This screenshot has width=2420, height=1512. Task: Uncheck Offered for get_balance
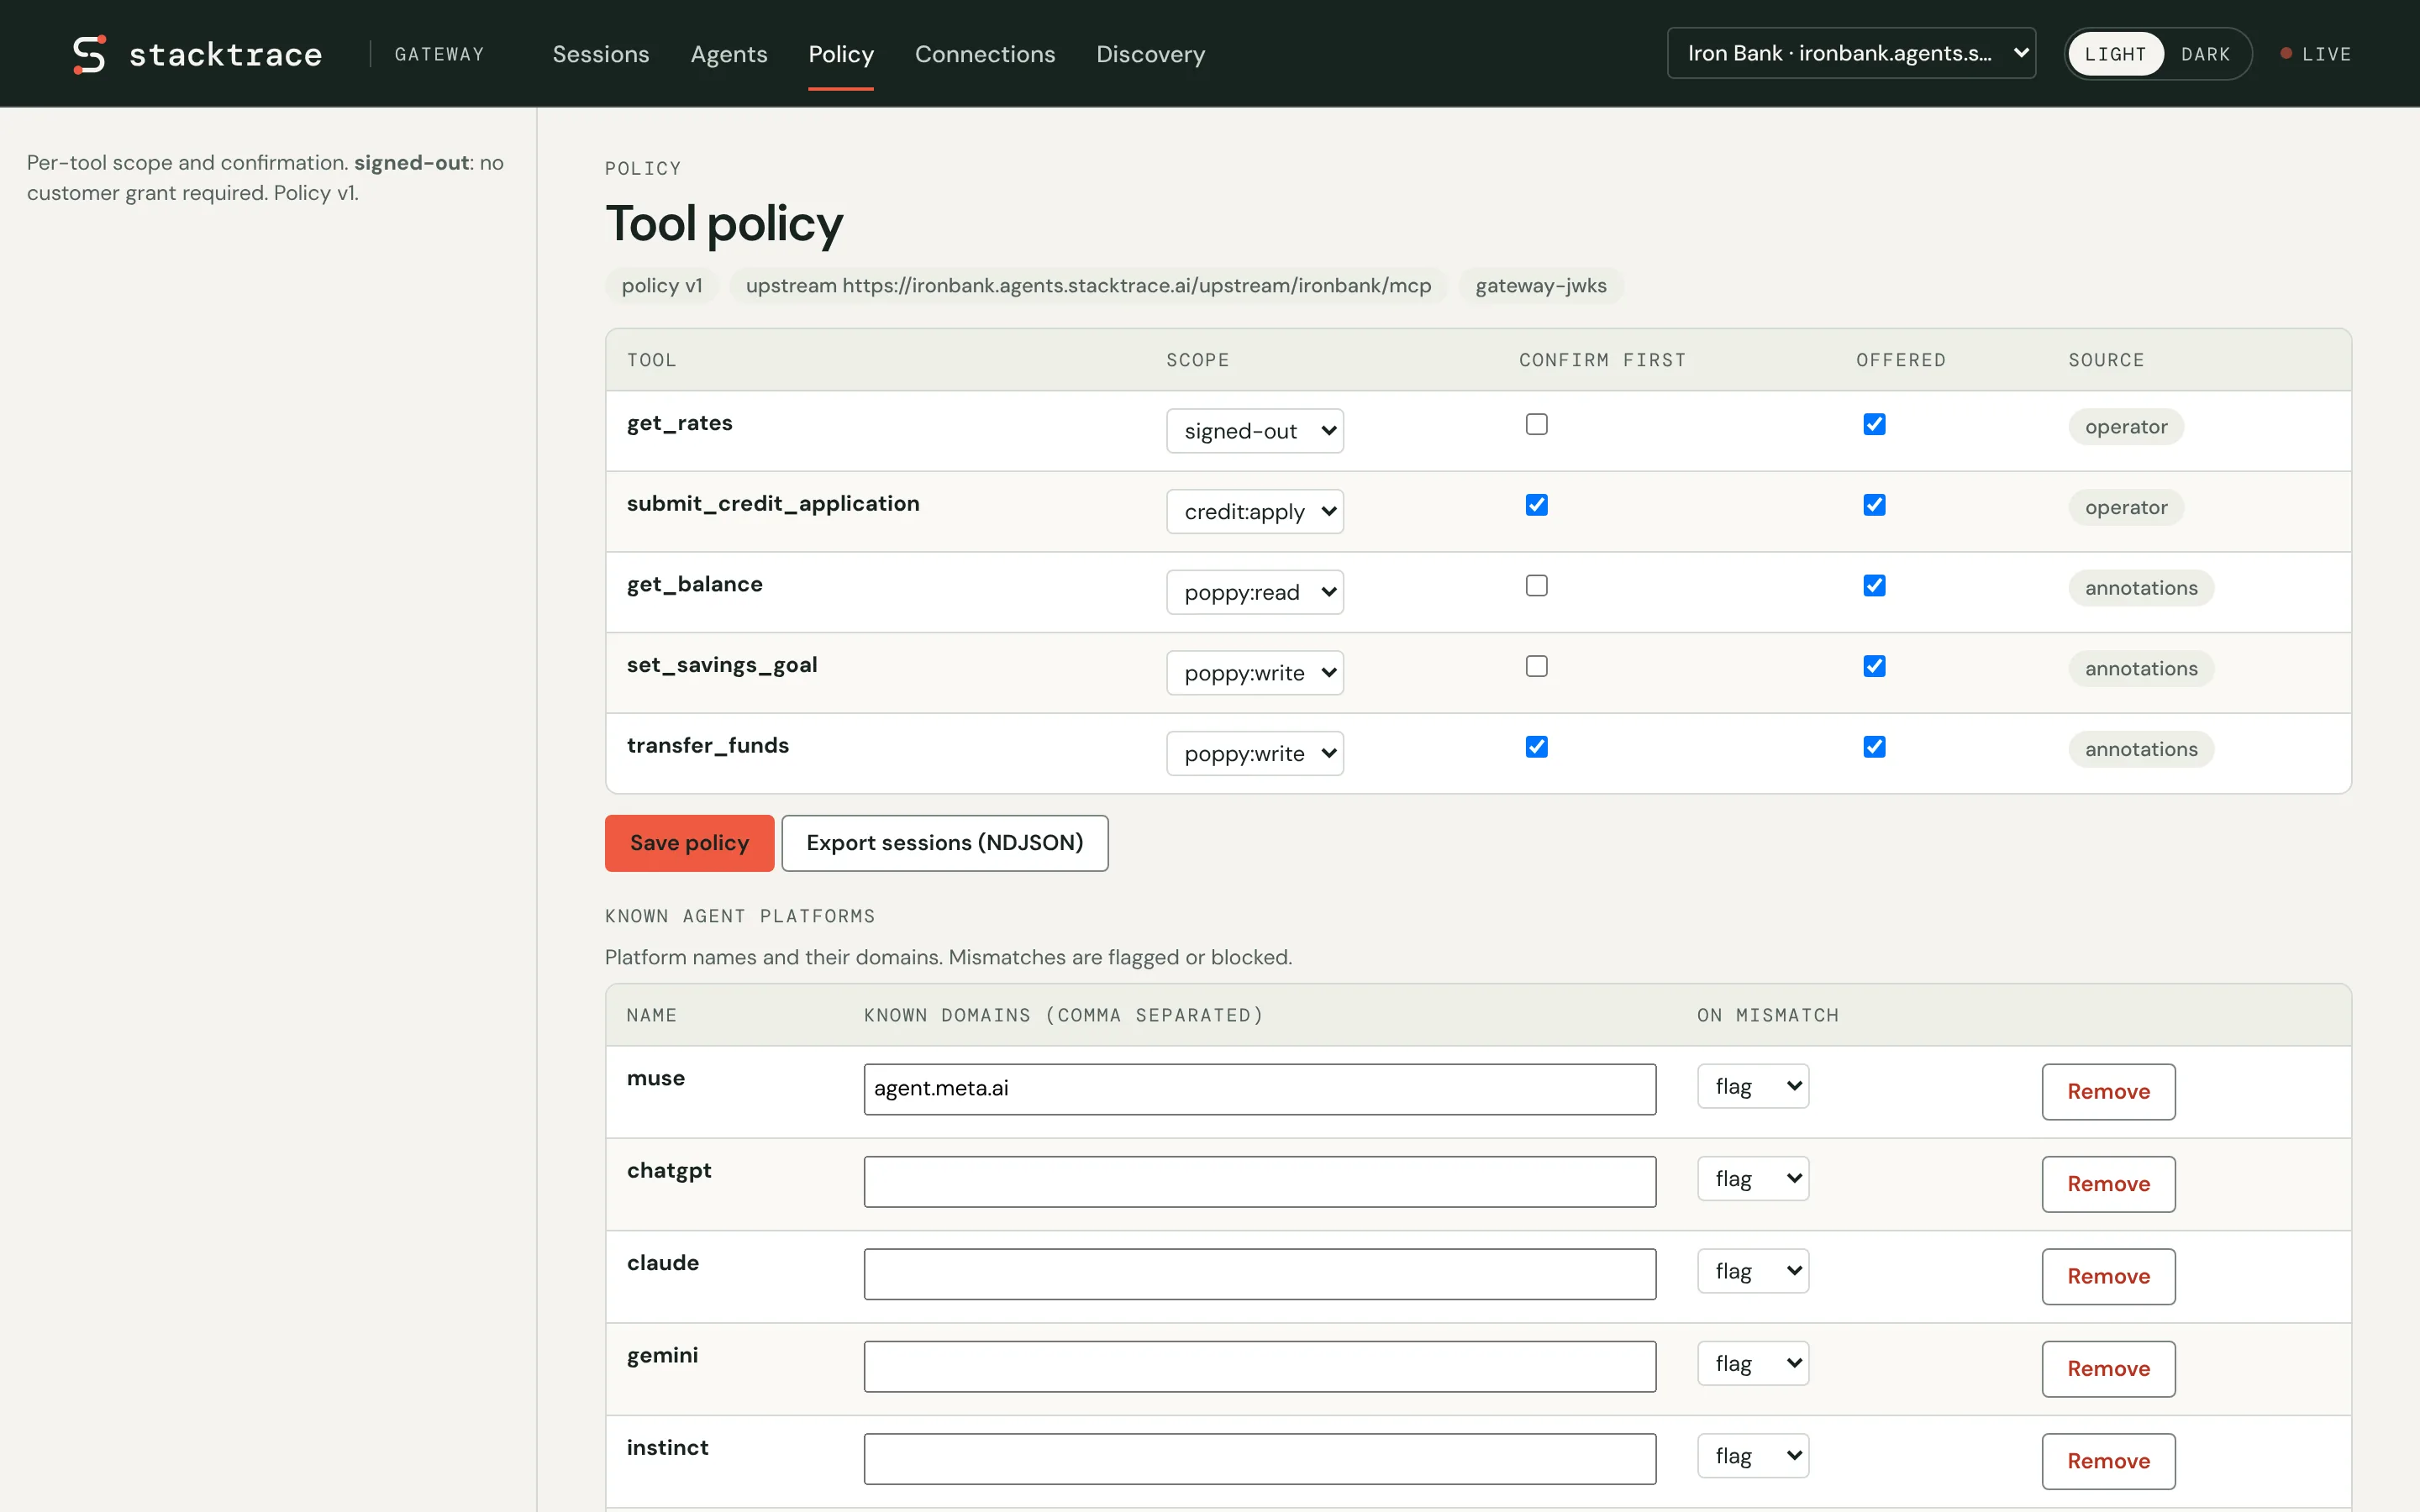1874,585
